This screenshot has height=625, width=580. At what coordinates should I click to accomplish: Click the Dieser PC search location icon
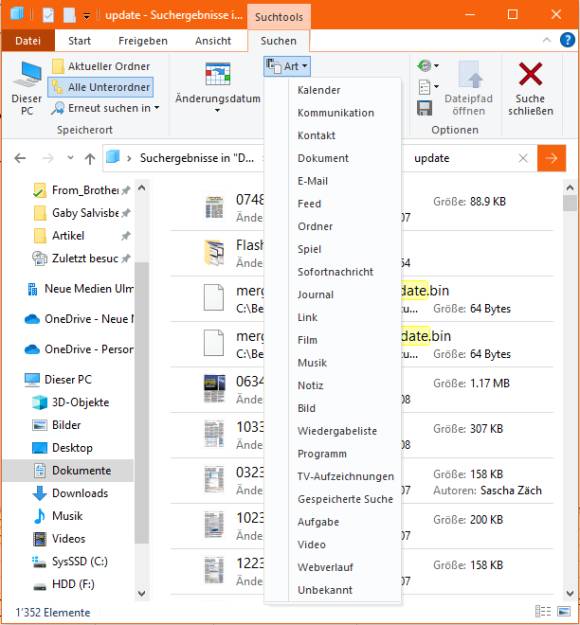(27, 74)
